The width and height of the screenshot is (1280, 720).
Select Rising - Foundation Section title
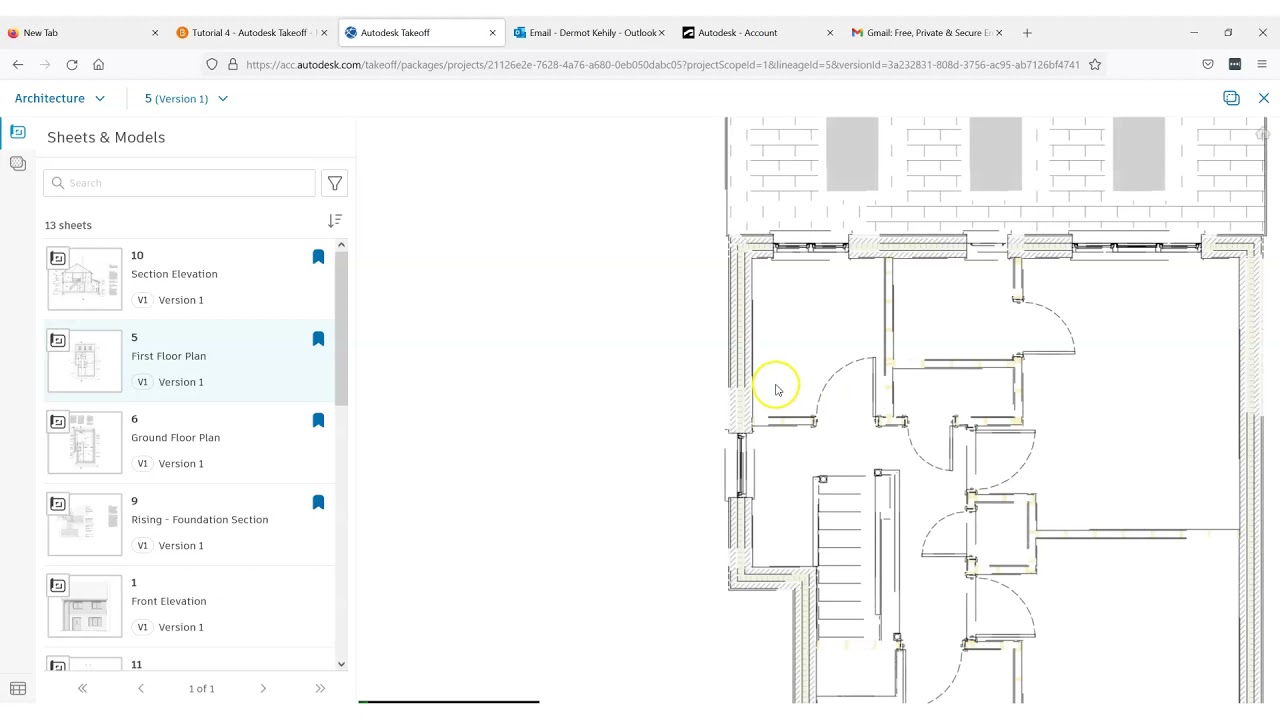point(199,520)
